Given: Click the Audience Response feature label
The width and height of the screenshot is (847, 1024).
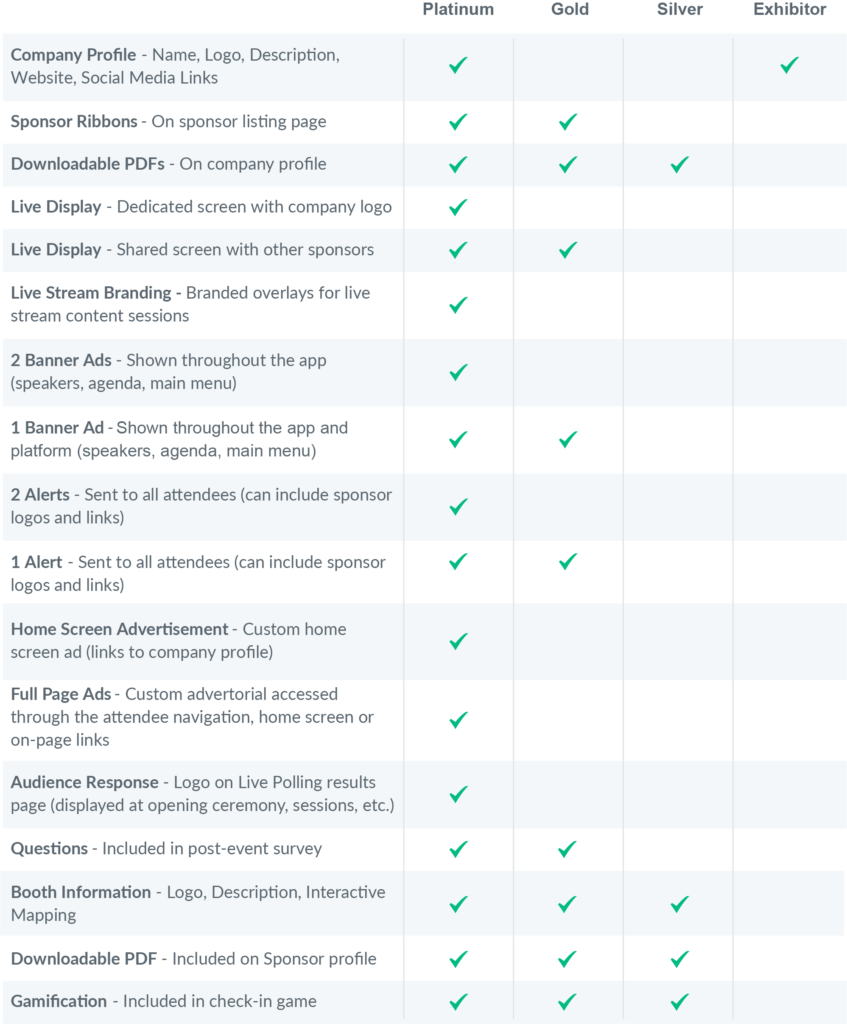Looking at the screenshot, I should pos(84,782).
